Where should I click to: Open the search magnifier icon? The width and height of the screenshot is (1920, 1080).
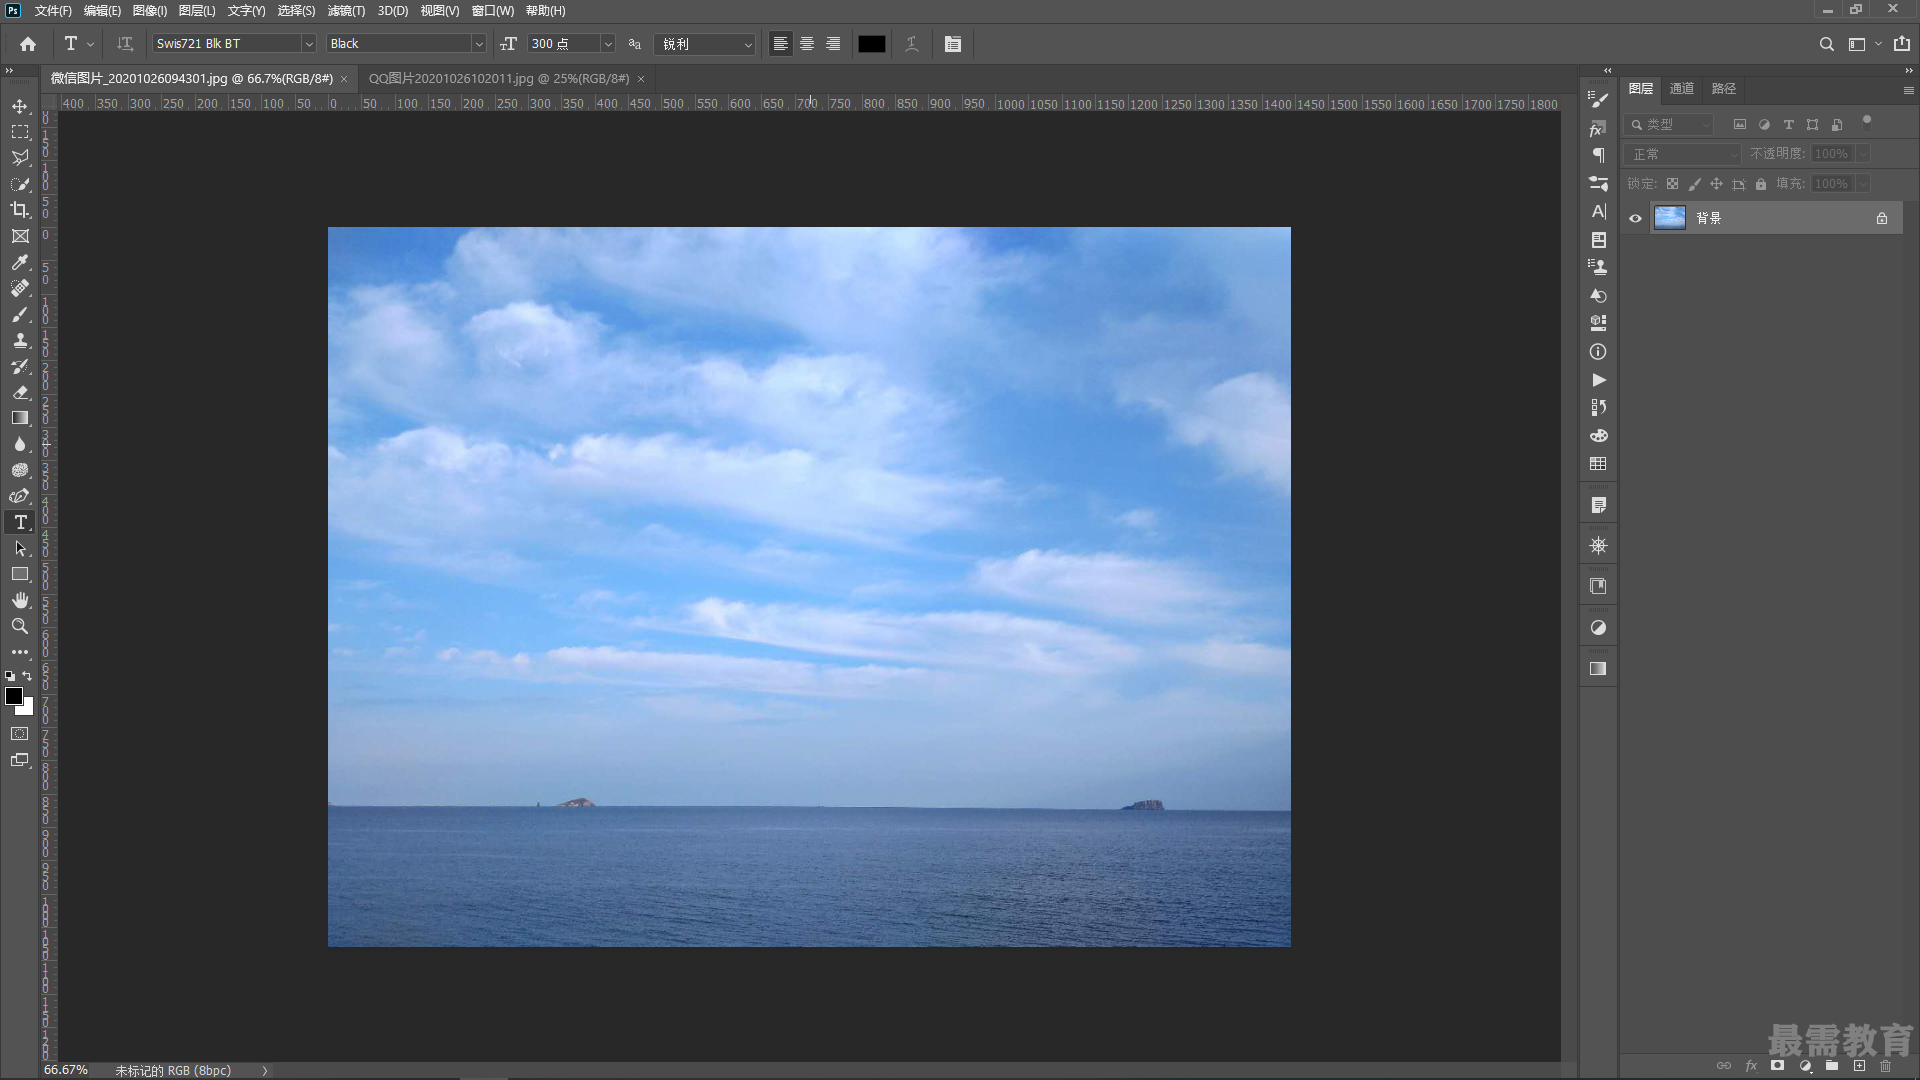pos(1826,44)
